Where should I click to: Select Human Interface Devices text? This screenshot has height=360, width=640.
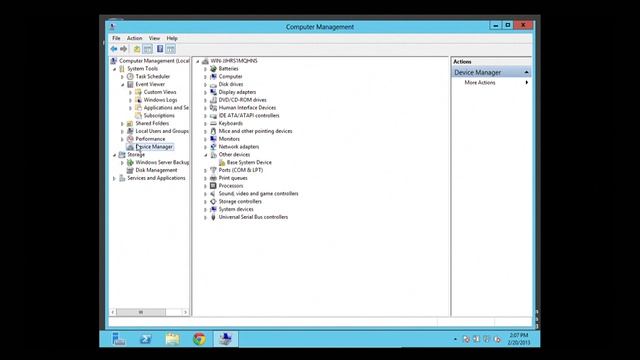tap(247, 108)
